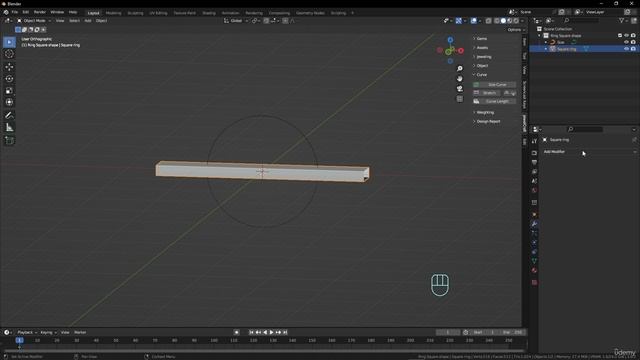Open the Render properties tab icon
Image resolution: width=640 pixels, height=360 pixels.
(534, 153)
